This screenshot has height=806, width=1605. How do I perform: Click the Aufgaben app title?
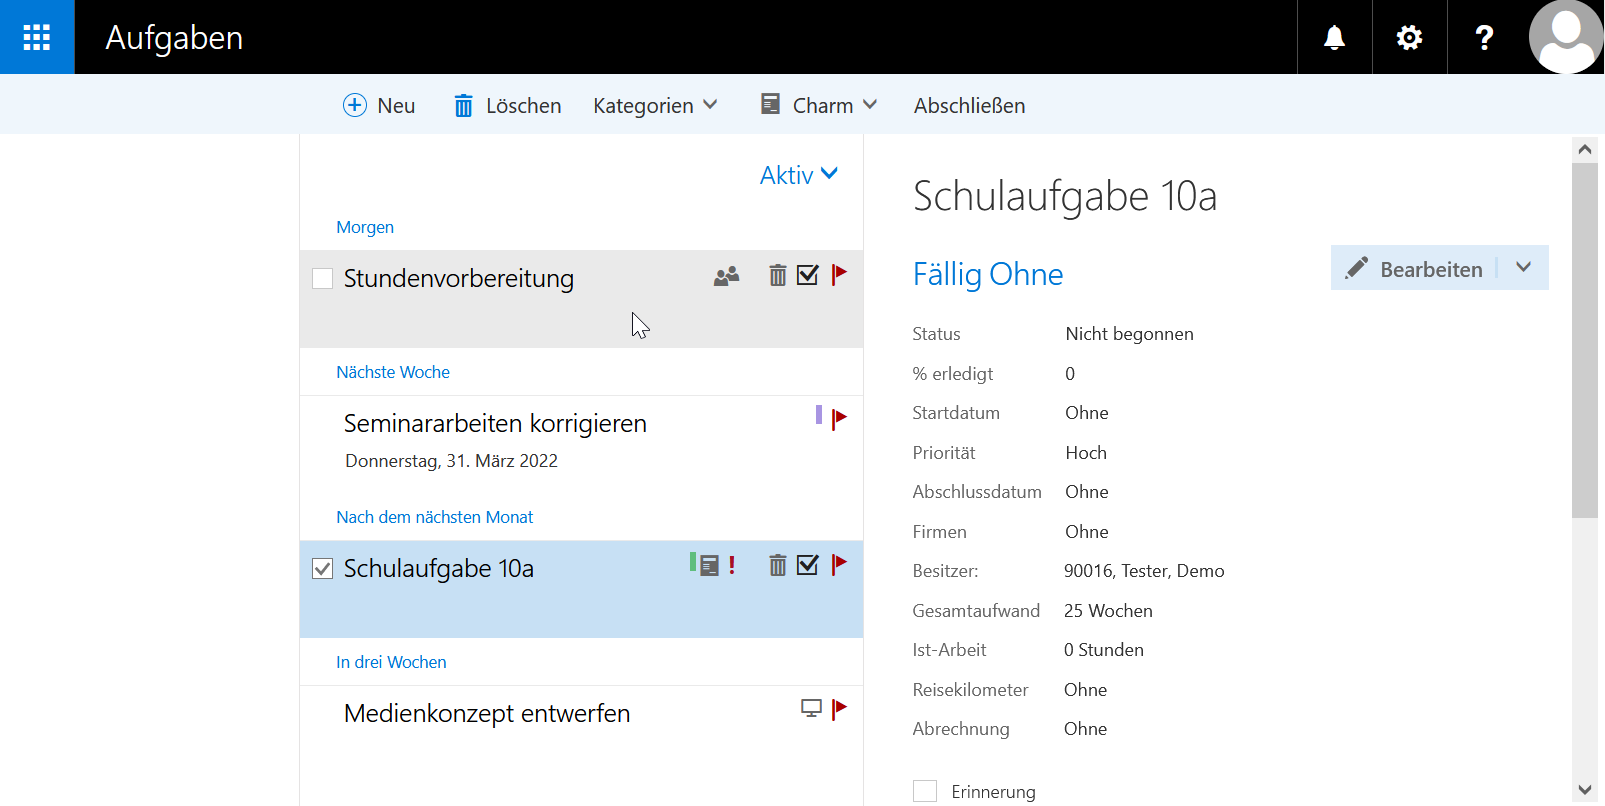point(174,37)
